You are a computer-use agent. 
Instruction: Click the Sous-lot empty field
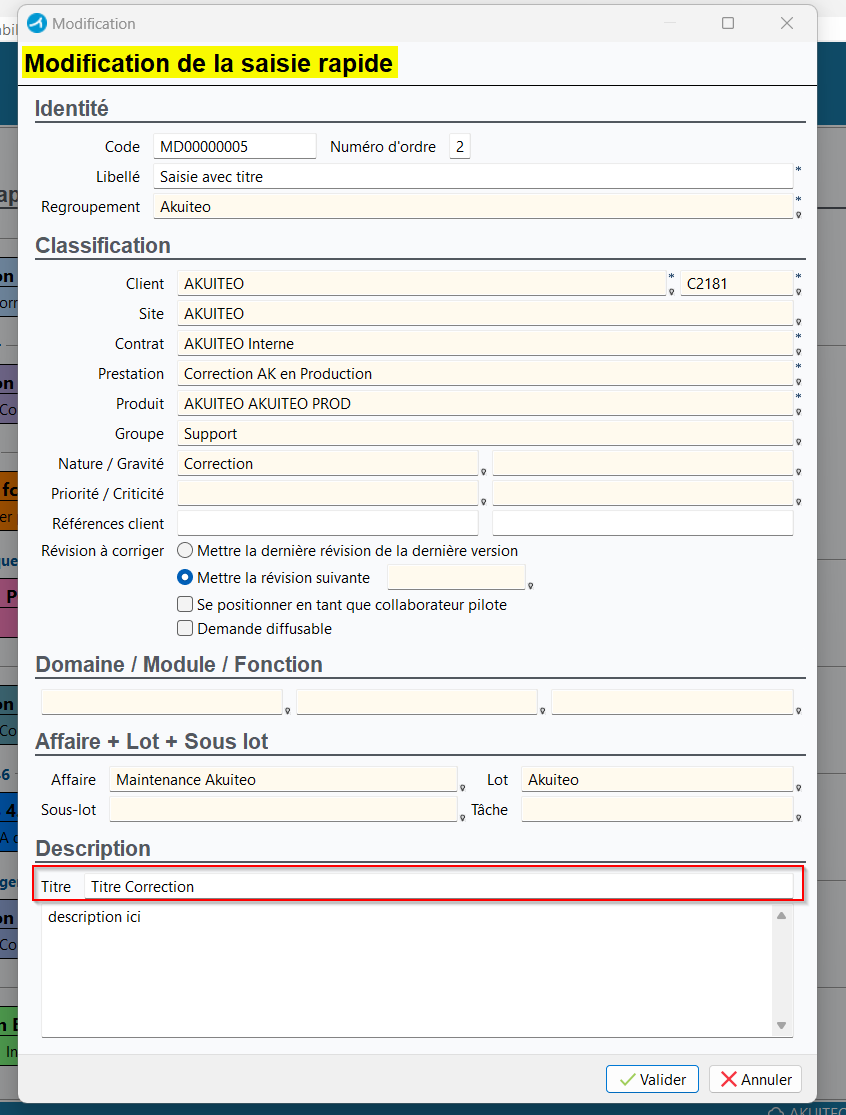(283, 809)
